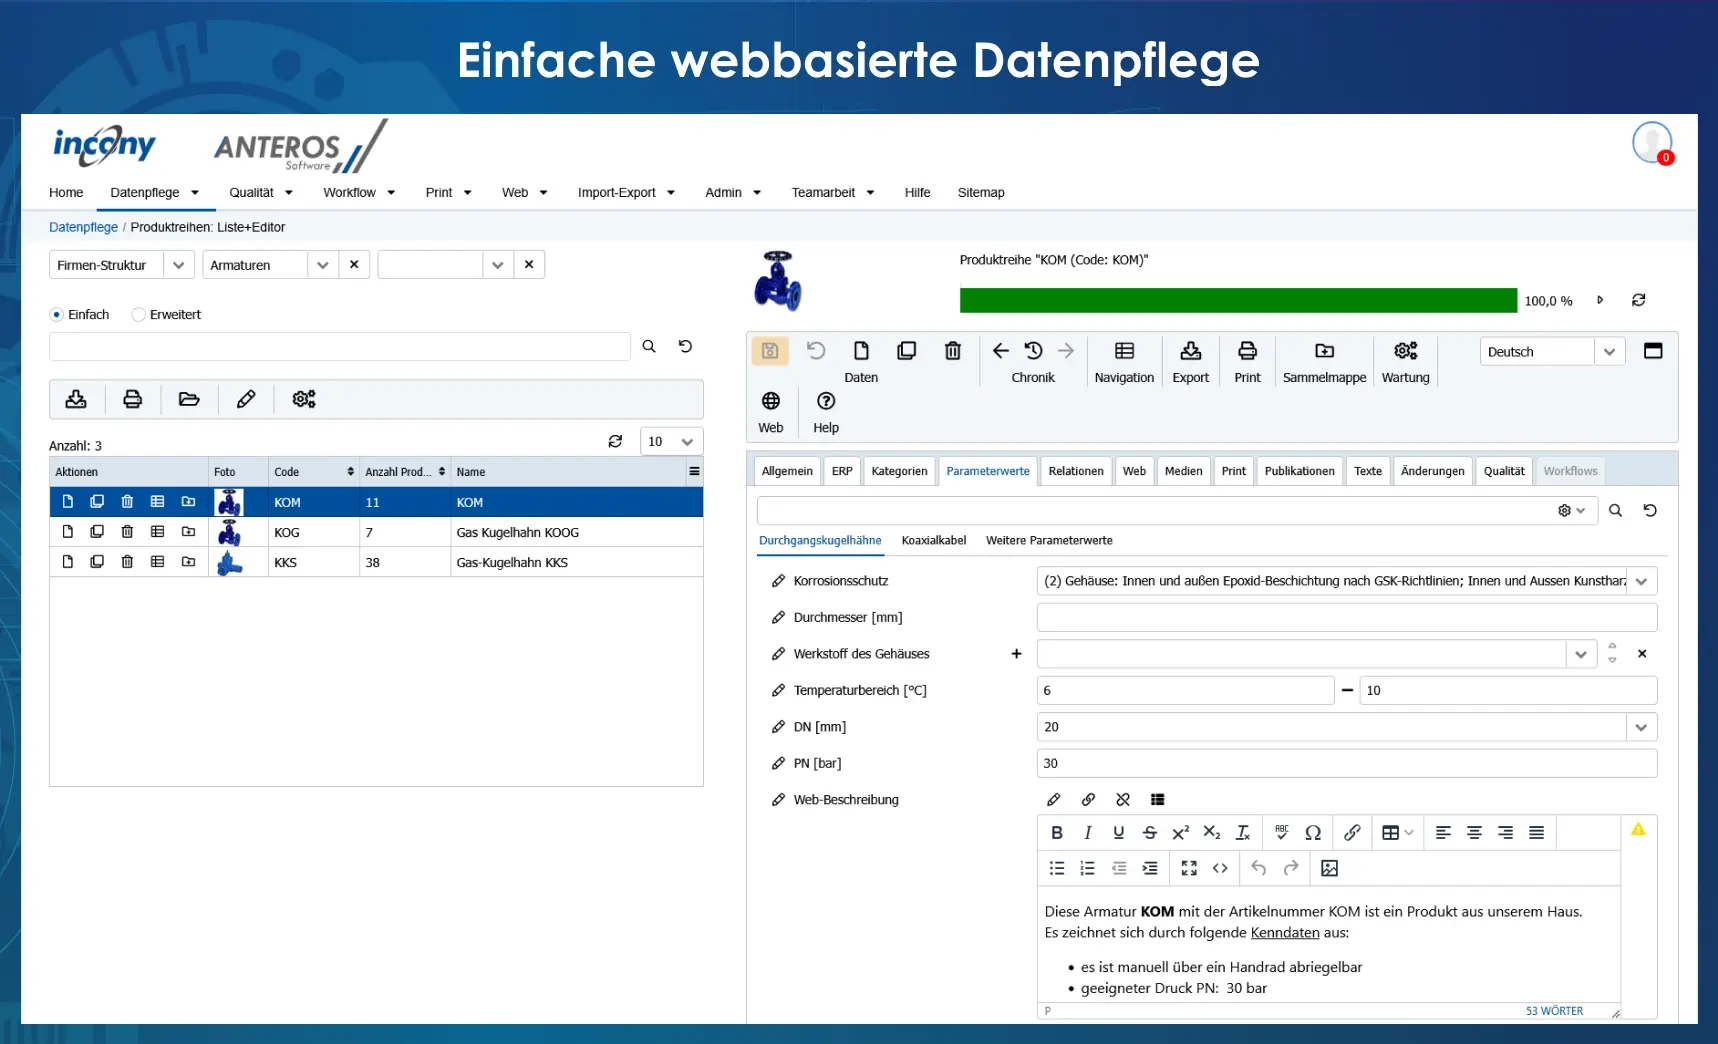Open the Chronik history icon
1718x1044 pixels.
(1033, 351)
